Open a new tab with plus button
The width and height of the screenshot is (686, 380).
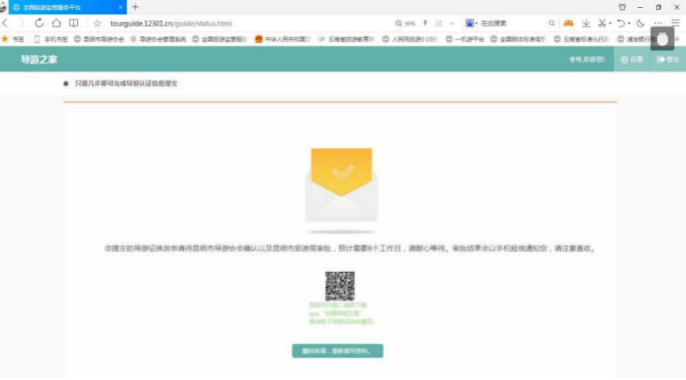(x=135, y=7)
